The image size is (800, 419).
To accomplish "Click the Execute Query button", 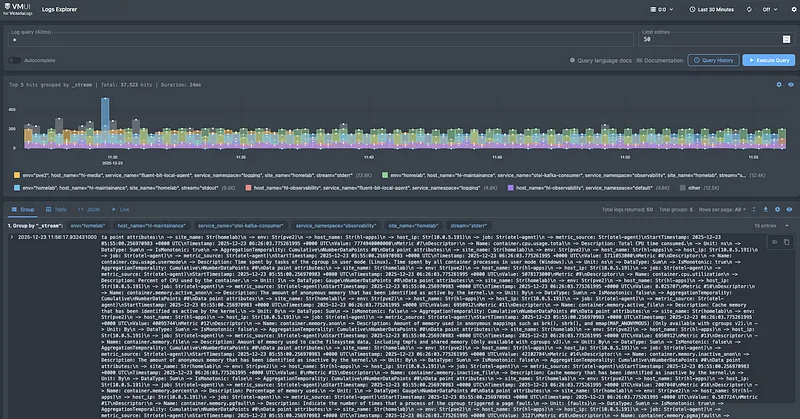I will [x=768, y=61].
